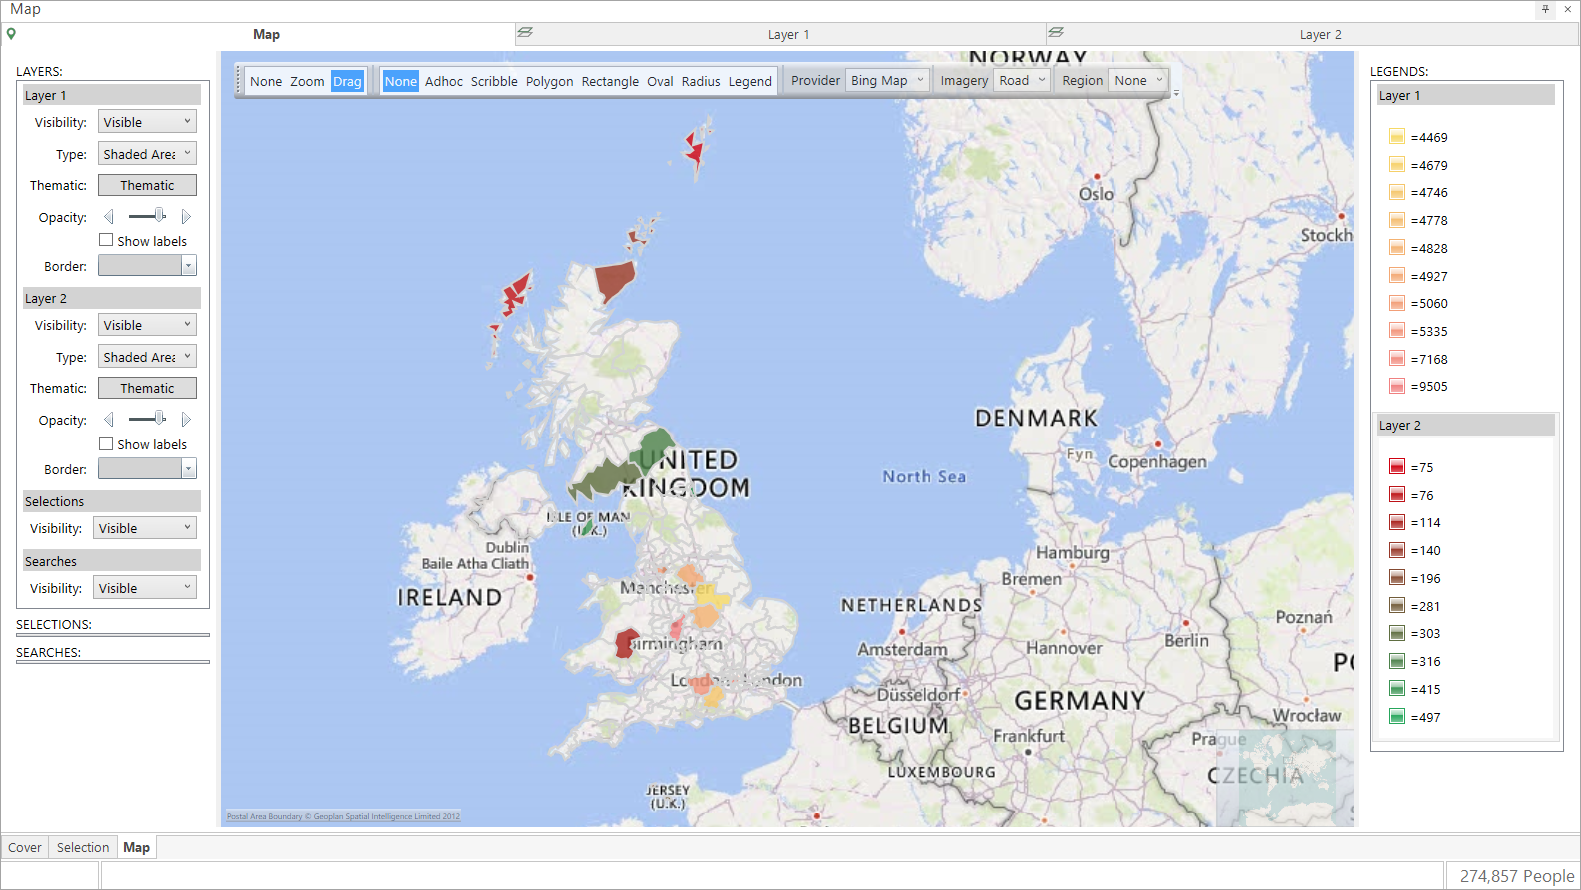
Task: Close the Map panel
Action: (x=1568, y=9)
